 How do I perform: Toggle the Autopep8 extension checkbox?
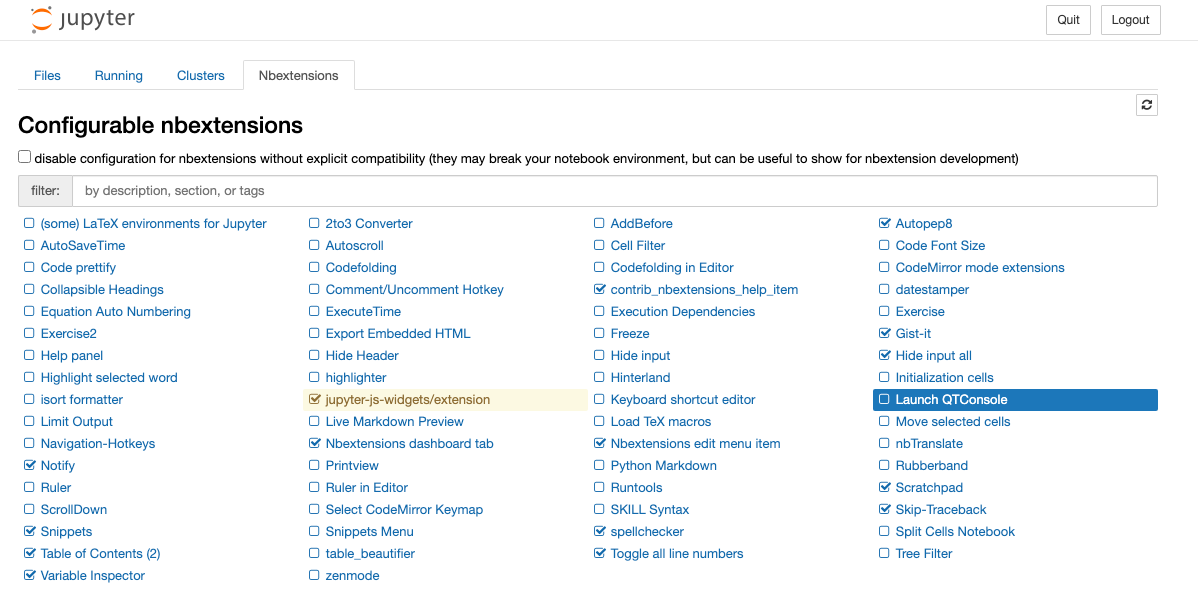point(884,224)
